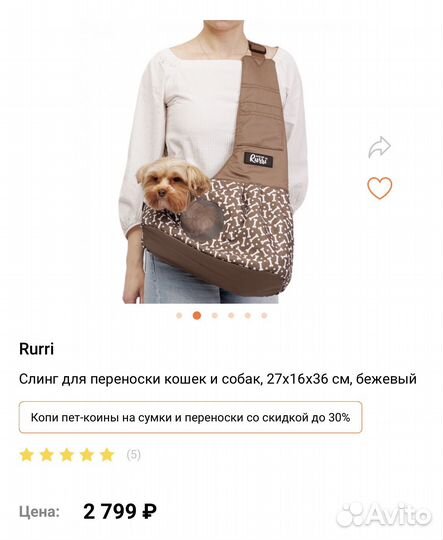The image size is (443, 540).
Task: Open the pet-coins discount promo banner
Action: tap(190, 417)
